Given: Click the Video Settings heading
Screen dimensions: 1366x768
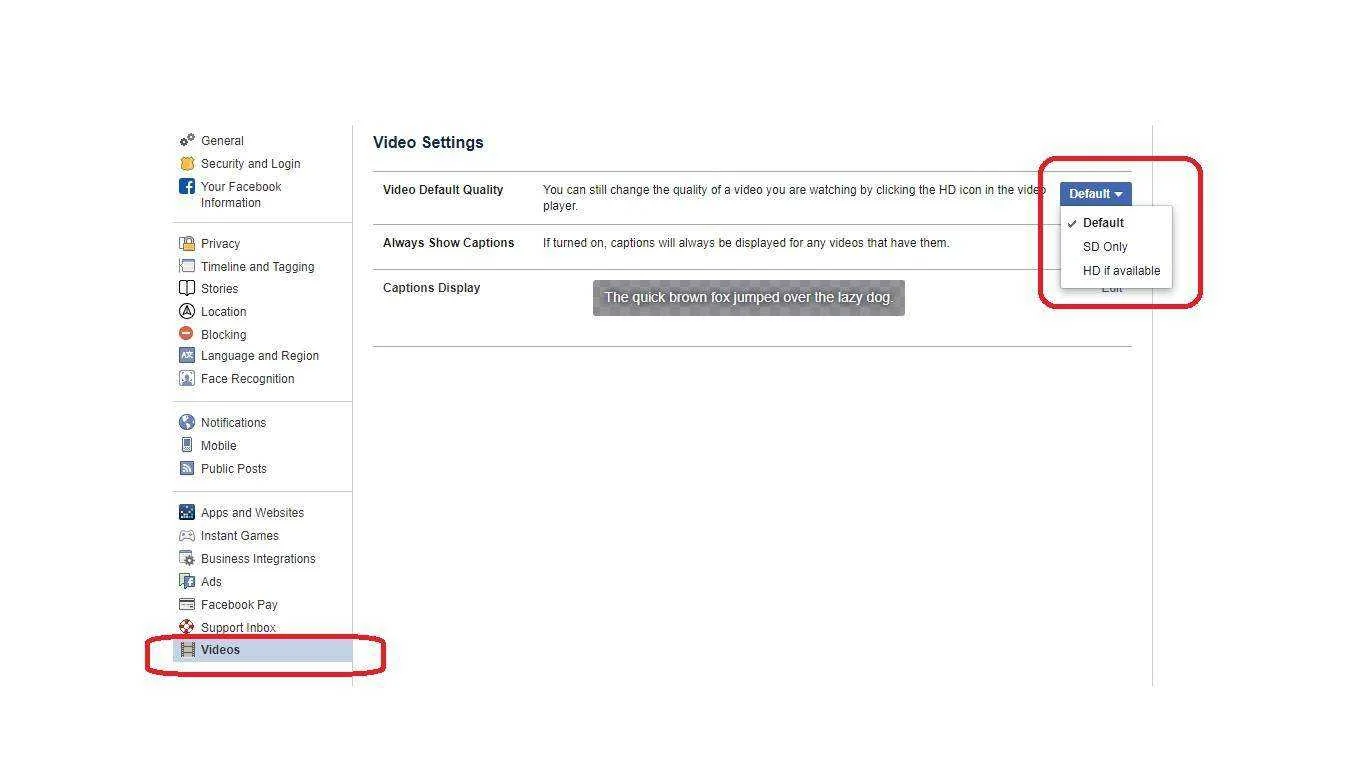Looking at the screenshot, I should [x=428, y=142].
